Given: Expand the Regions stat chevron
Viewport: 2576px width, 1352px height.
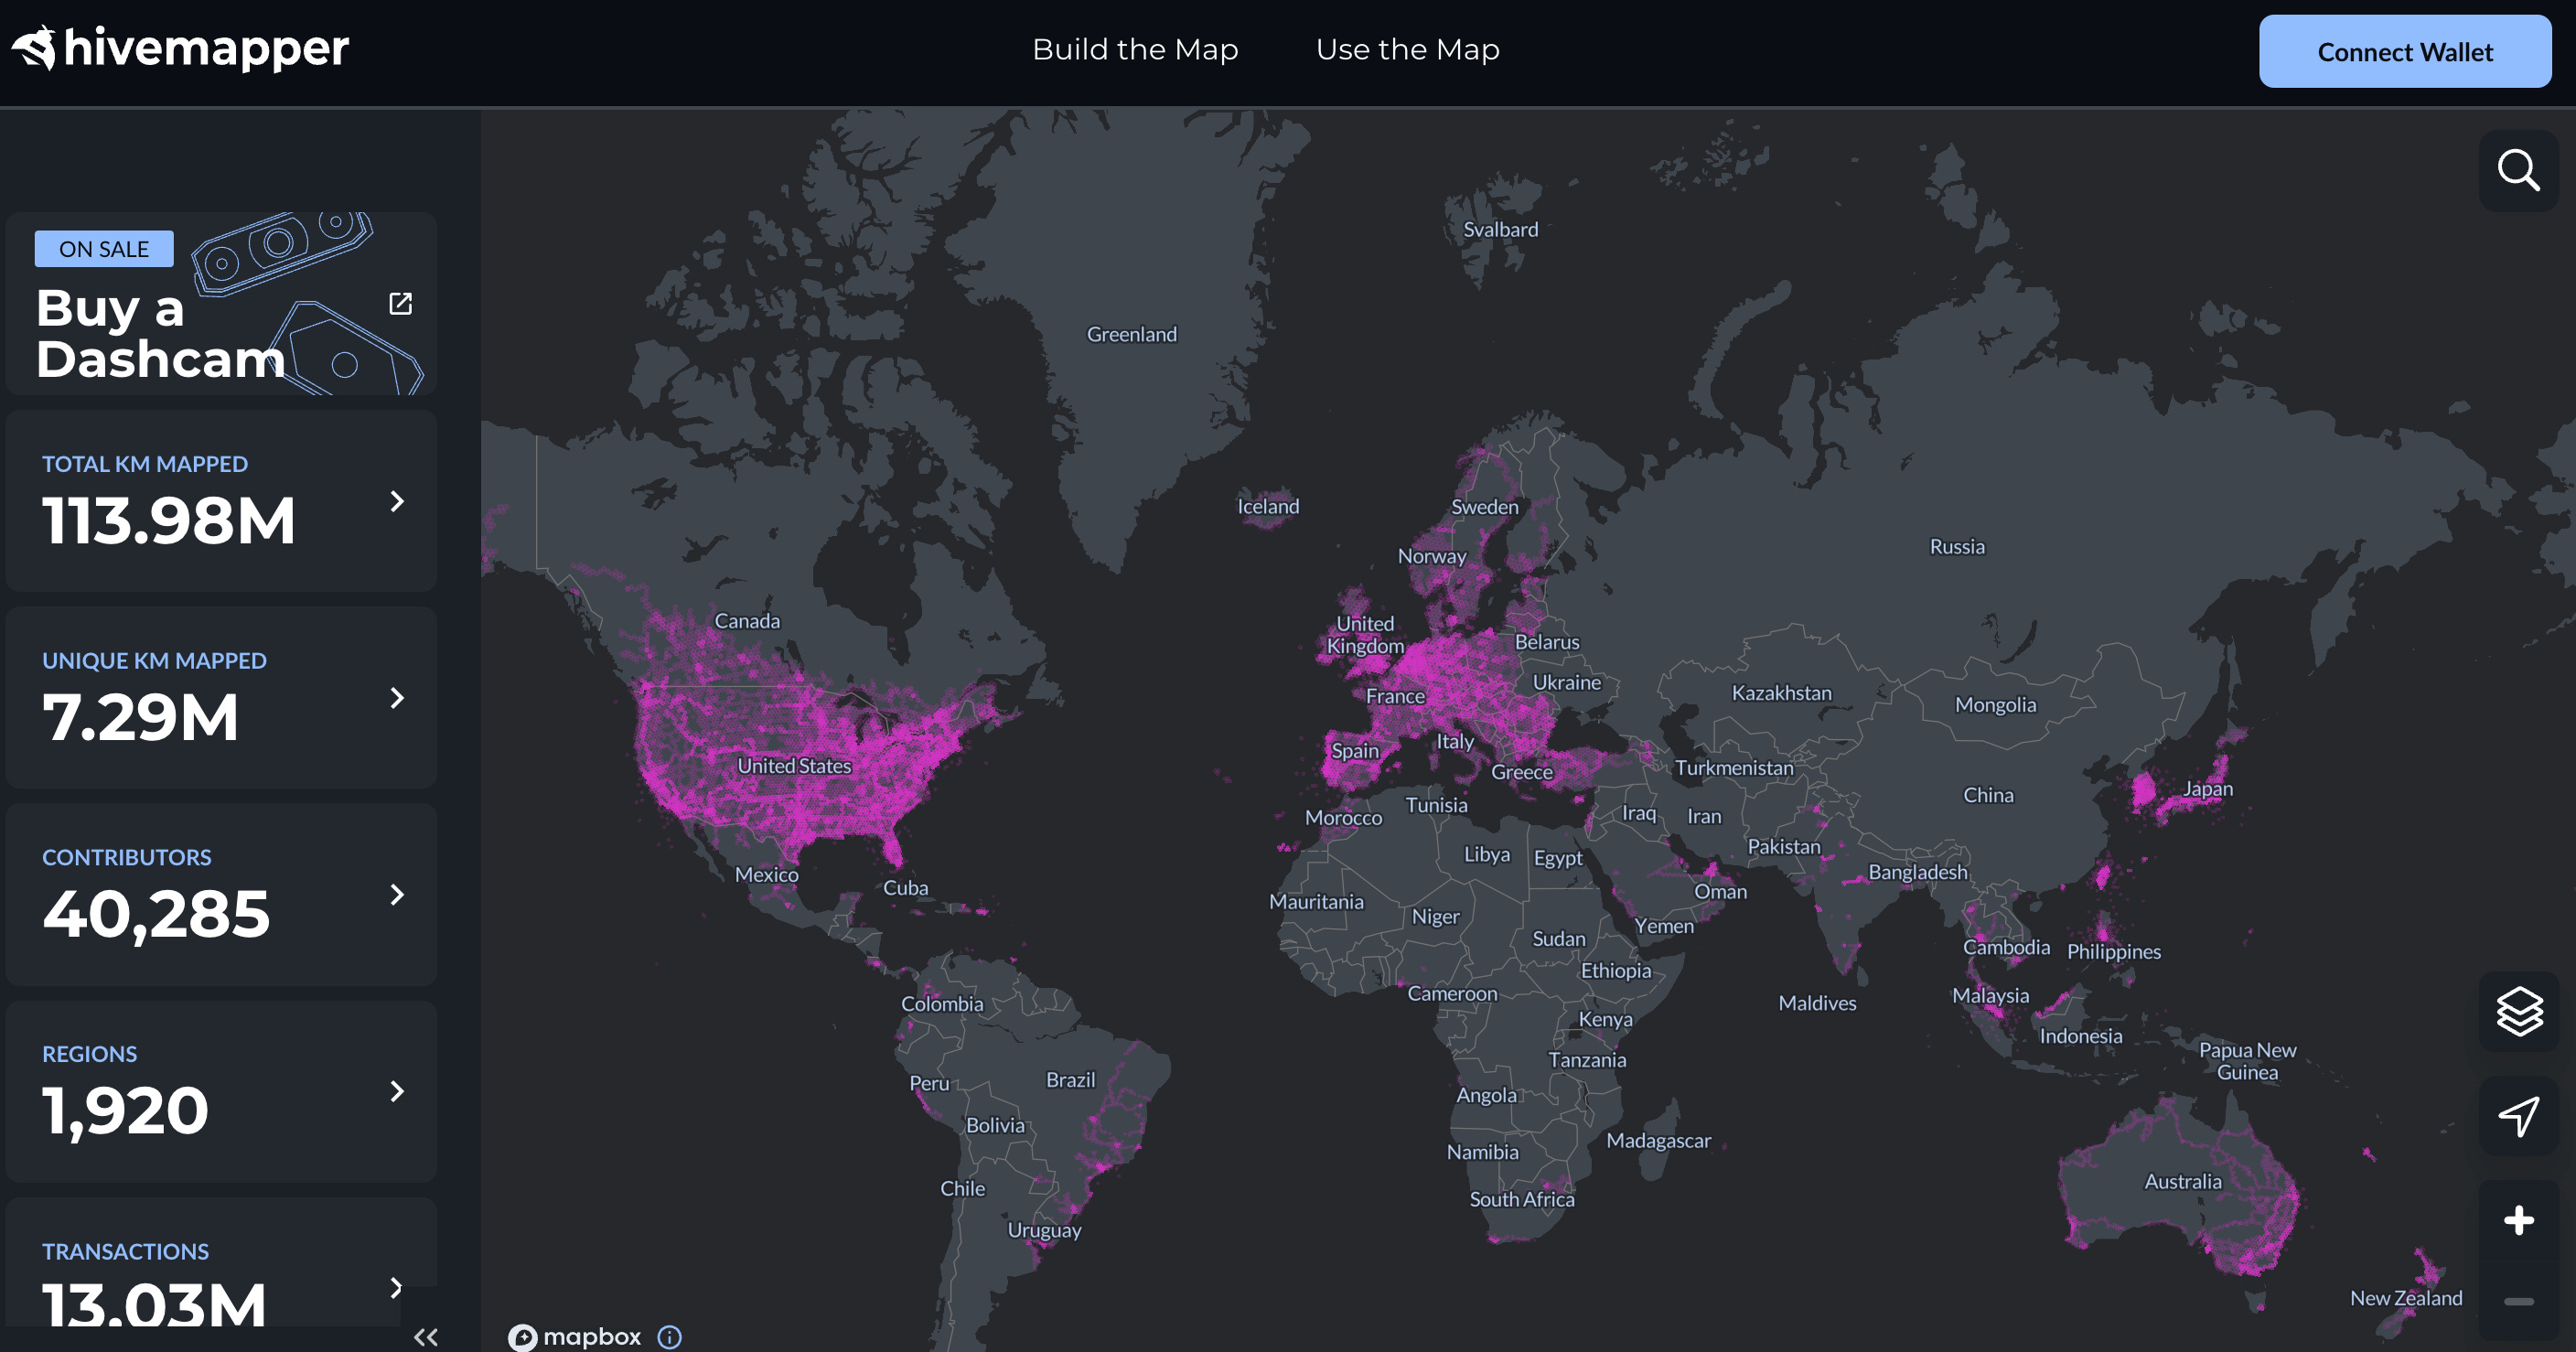Looking at the screenshot, I should (x=397, y=1091).
